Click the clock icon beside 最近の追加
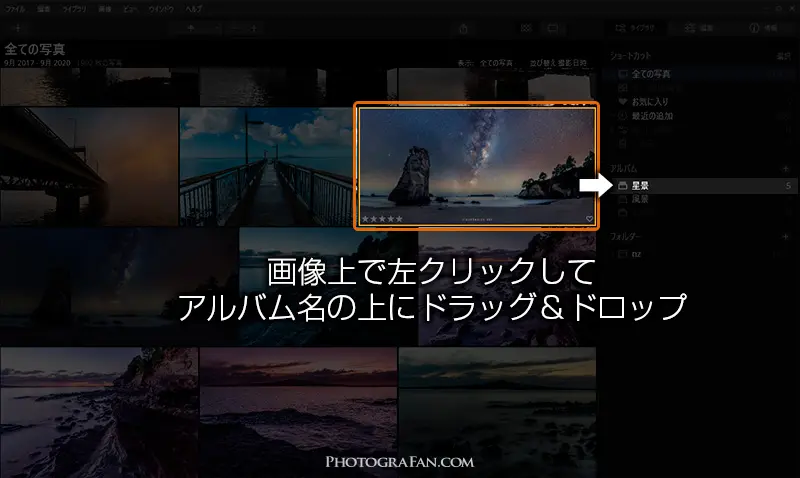The height and width of the screenshot is (478, 800). tap(622, 116)
